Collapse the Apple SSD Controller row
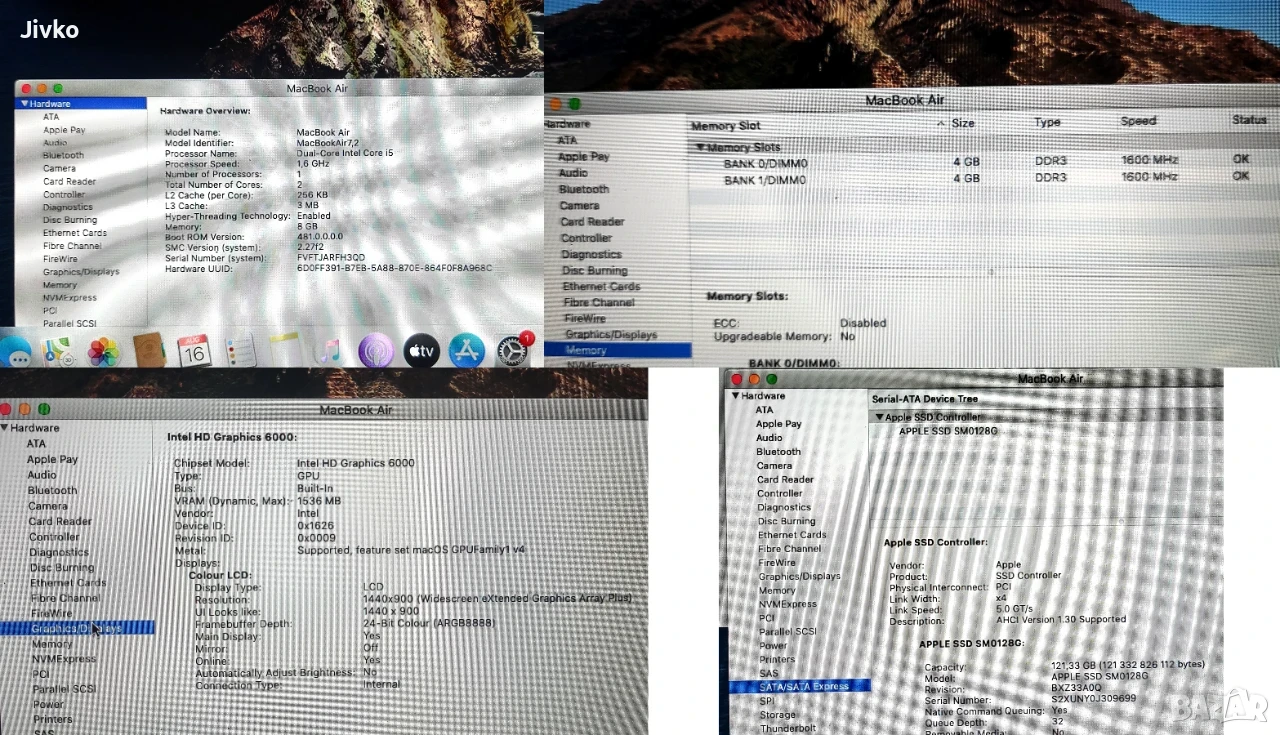Screen dimensions: 1280x735 click(879, 417)
